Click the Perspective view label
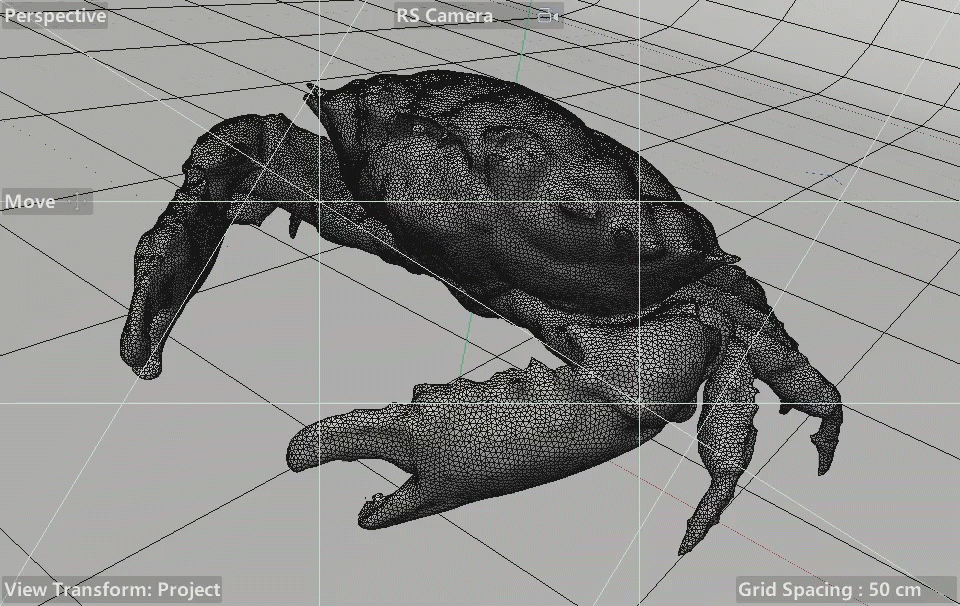Screen dimensions: 960x606 [55, 16]
